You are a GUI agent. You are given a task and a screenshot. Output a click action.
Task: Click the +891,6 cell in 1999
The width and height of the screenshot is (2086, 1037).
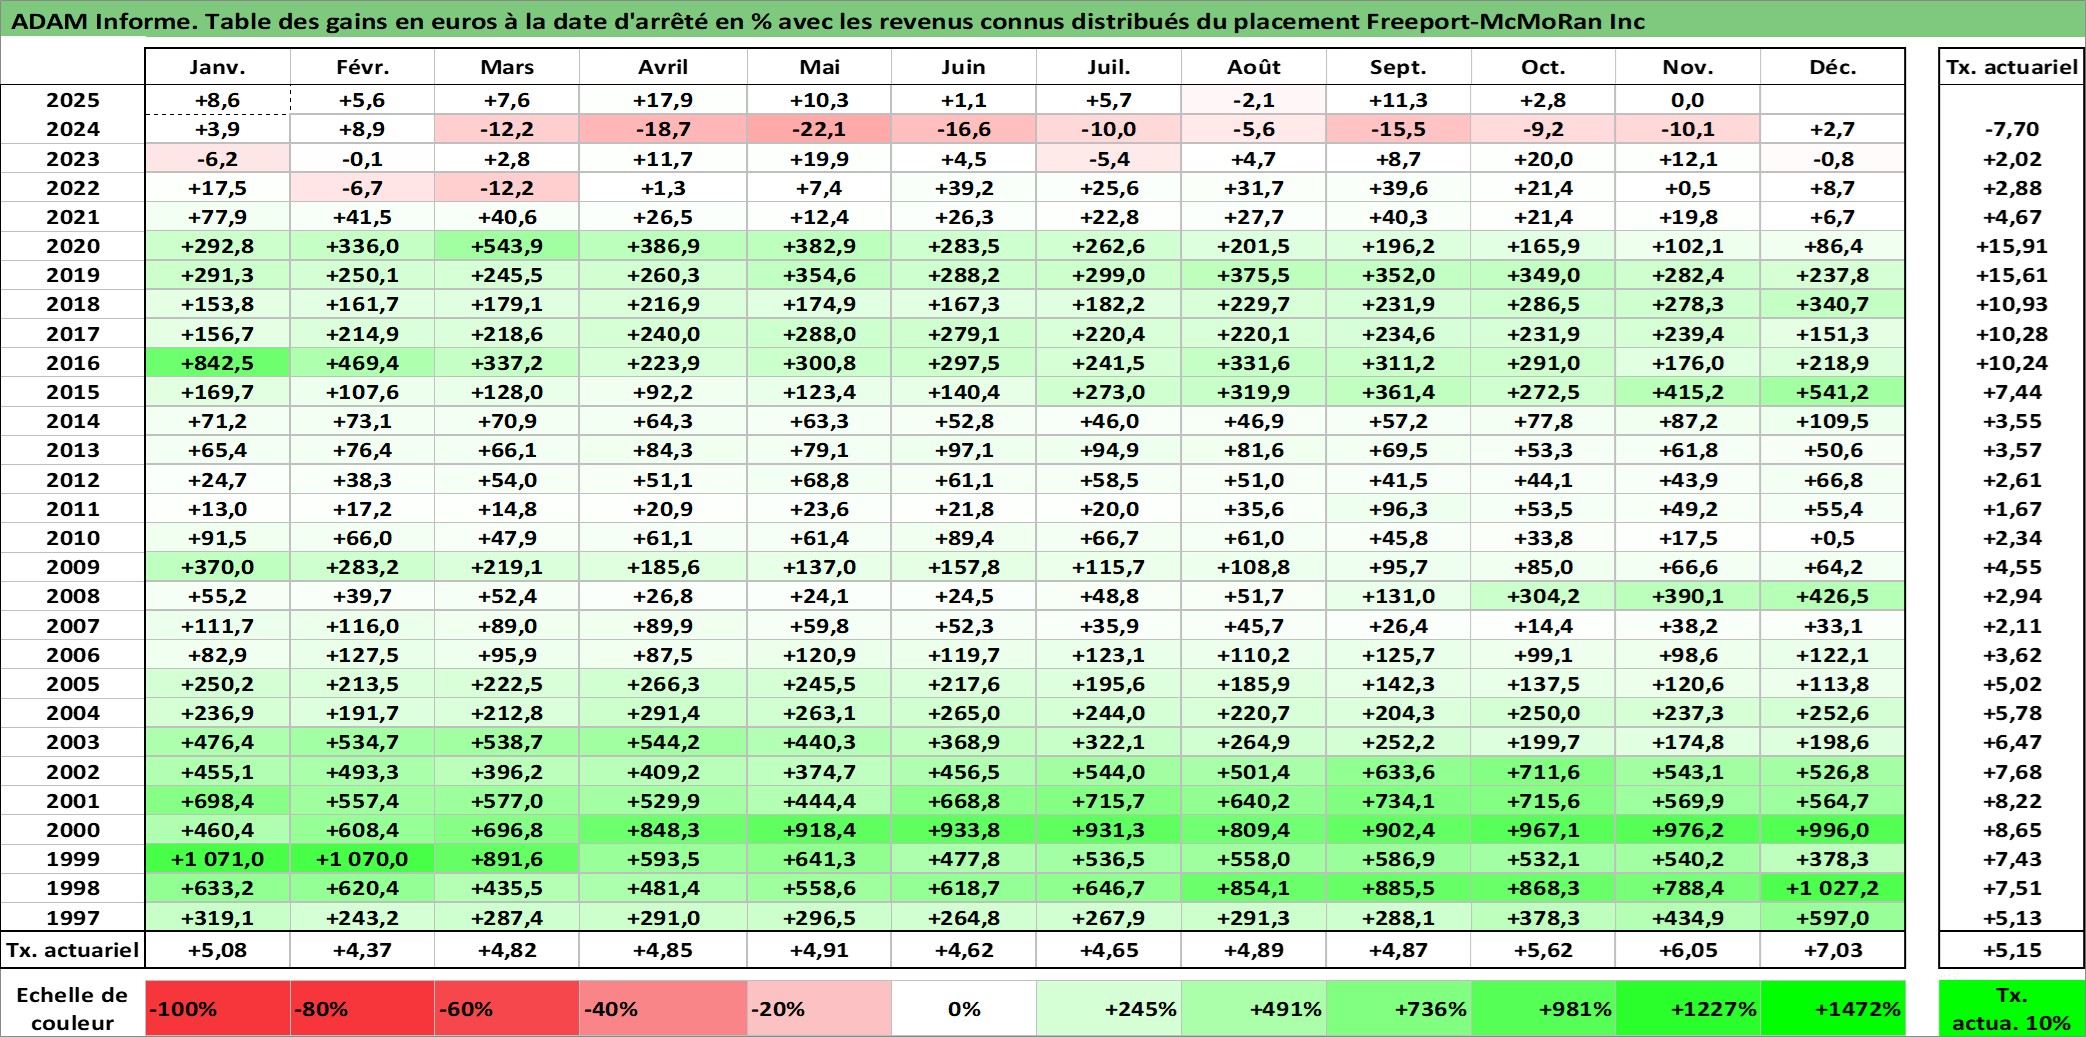[507, 859]
